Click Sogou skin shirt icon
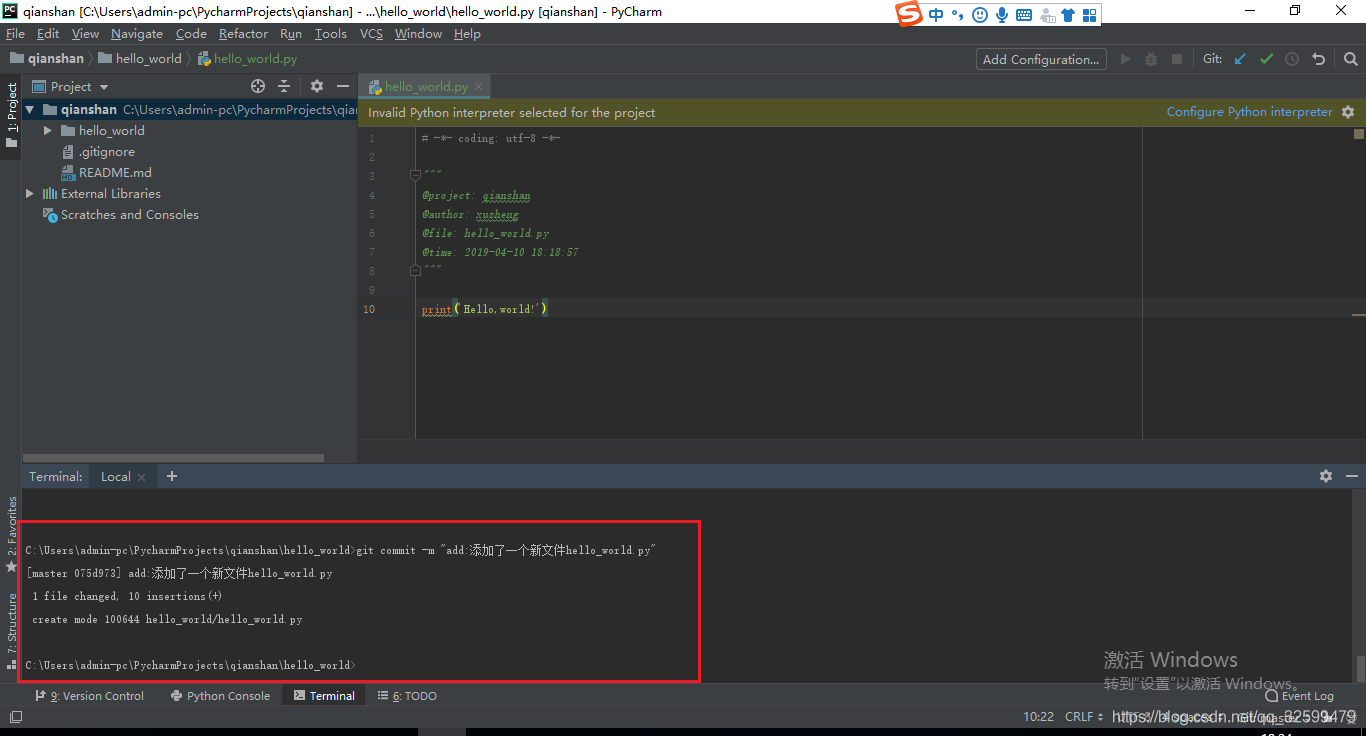Image resolution: width=1366 pixels, height=736 pixels. coord(1068,14)
